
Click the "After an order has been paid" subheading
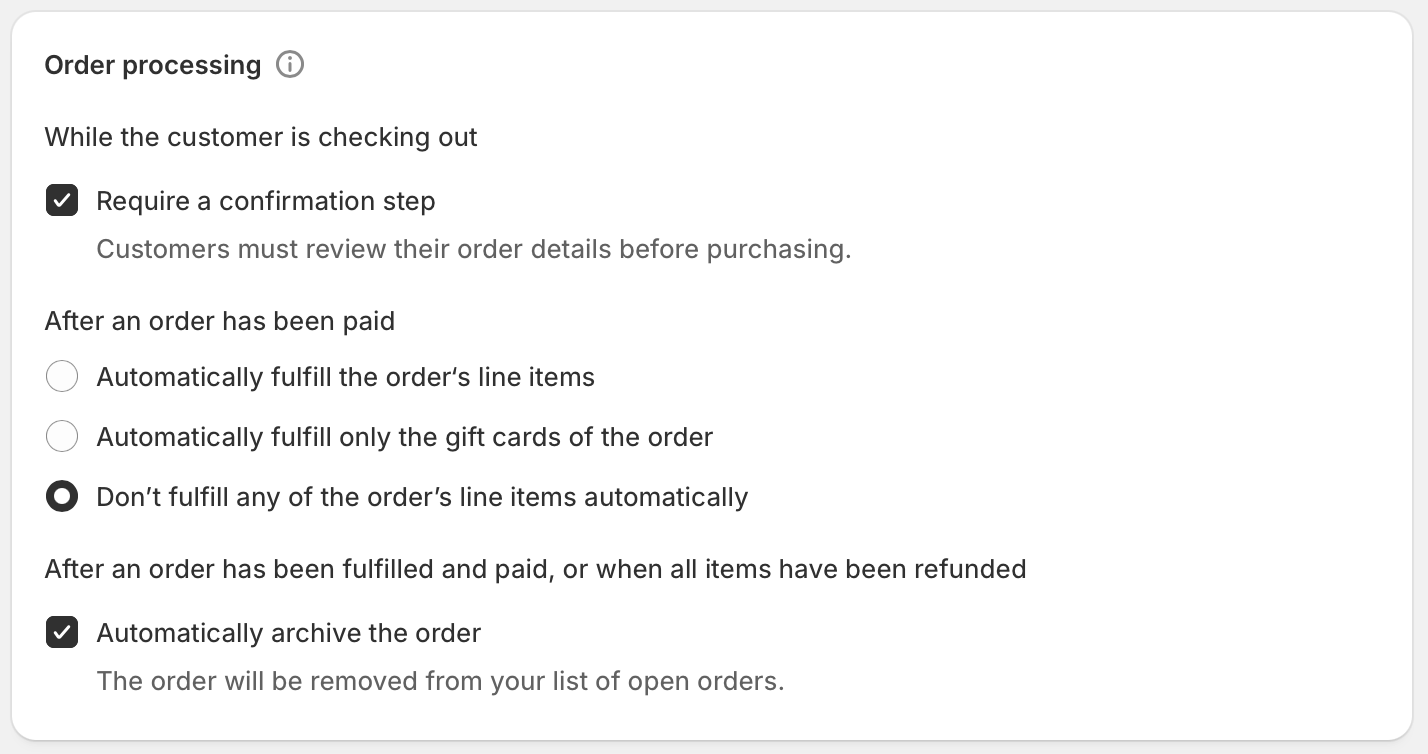point(220,321)
